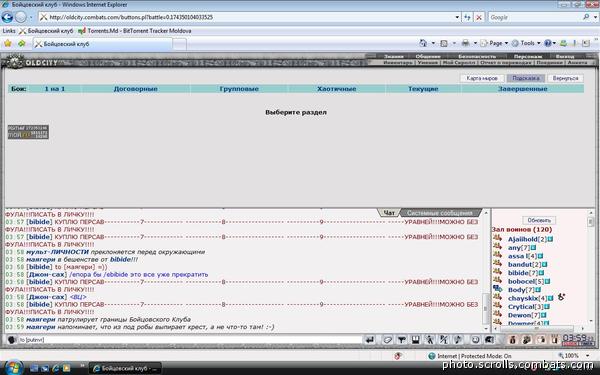Select the Договорные fights section
Viewport: 600px width, 375px height.
(x=135, y=89)
